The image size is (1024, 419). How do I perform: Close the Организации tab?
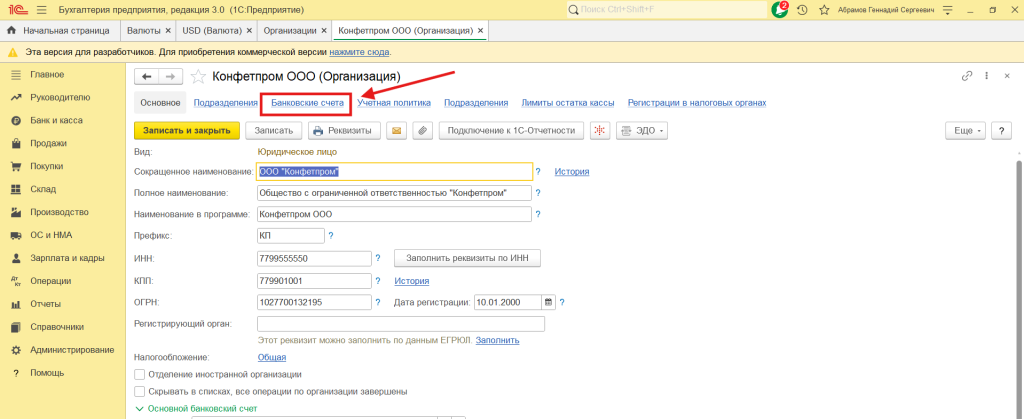click(324, 31)
